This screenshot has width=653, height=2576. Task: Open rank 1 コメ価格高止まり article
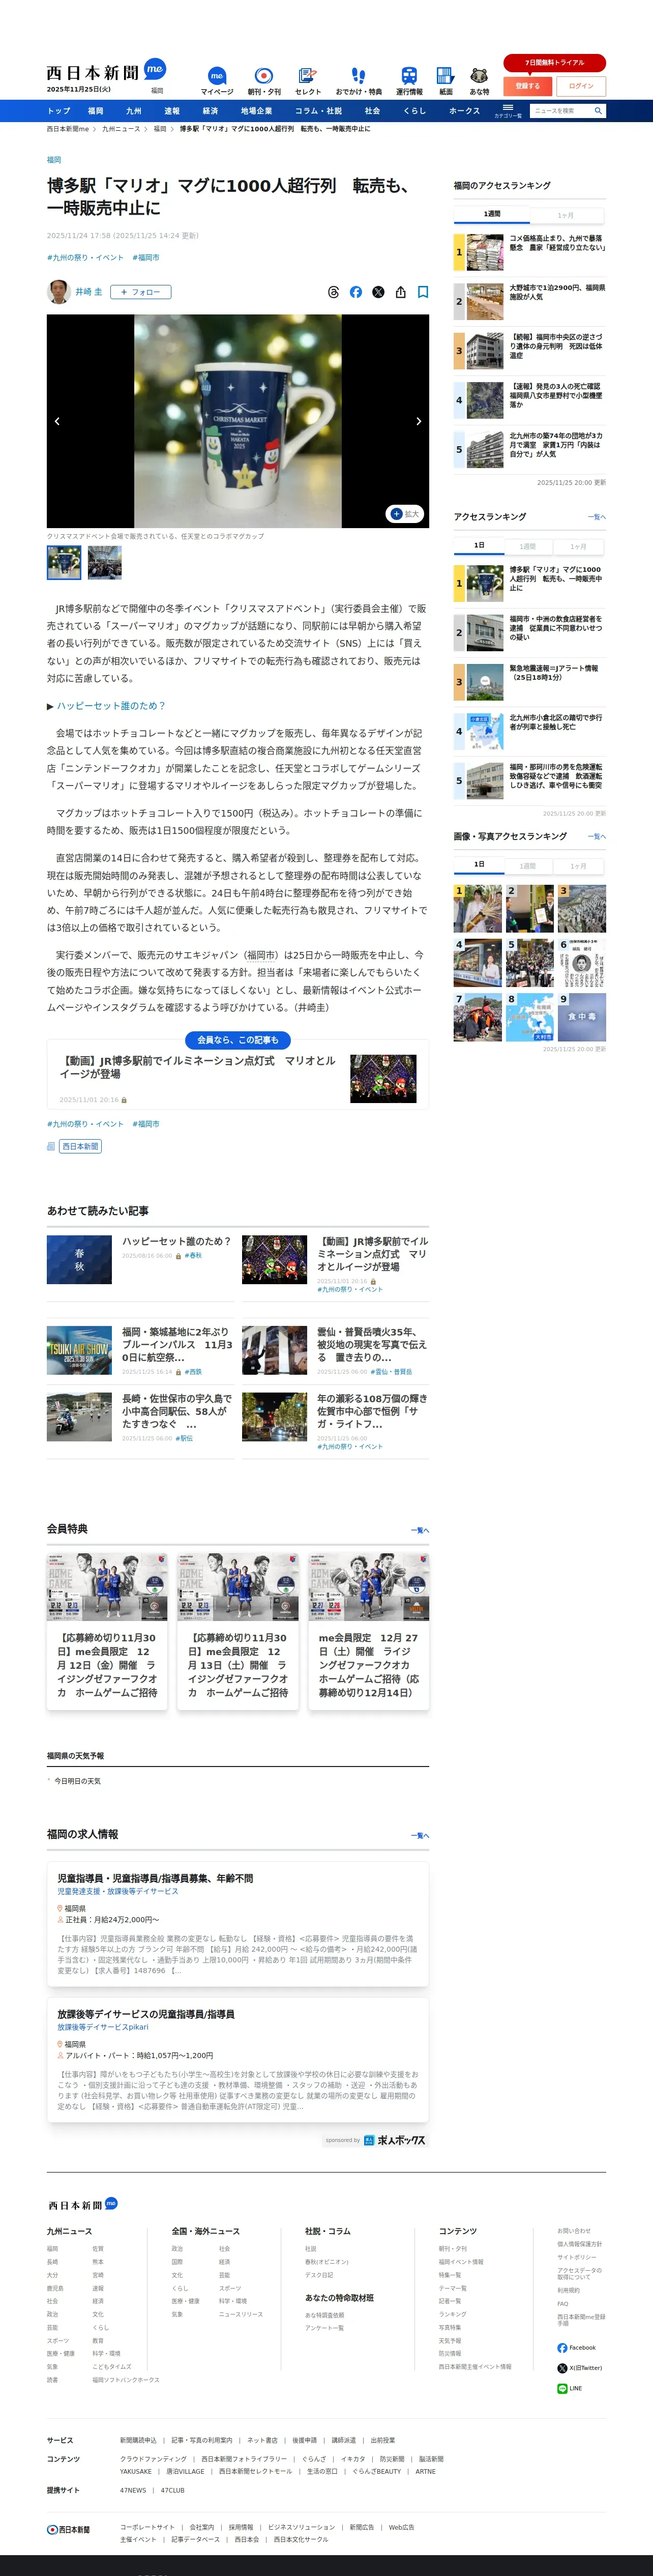[x=529, y=252]
